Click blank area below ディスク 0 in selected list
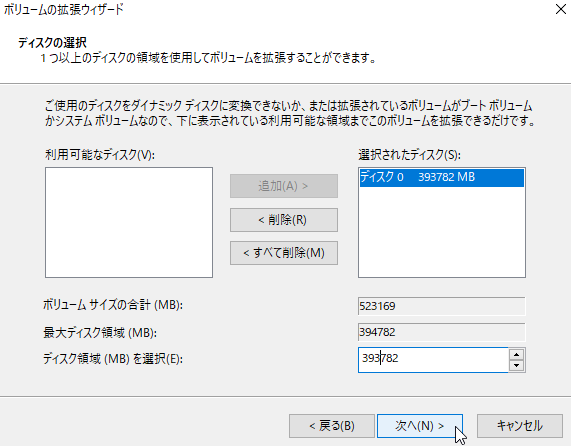The image size is (571, 446). (442, 233)
